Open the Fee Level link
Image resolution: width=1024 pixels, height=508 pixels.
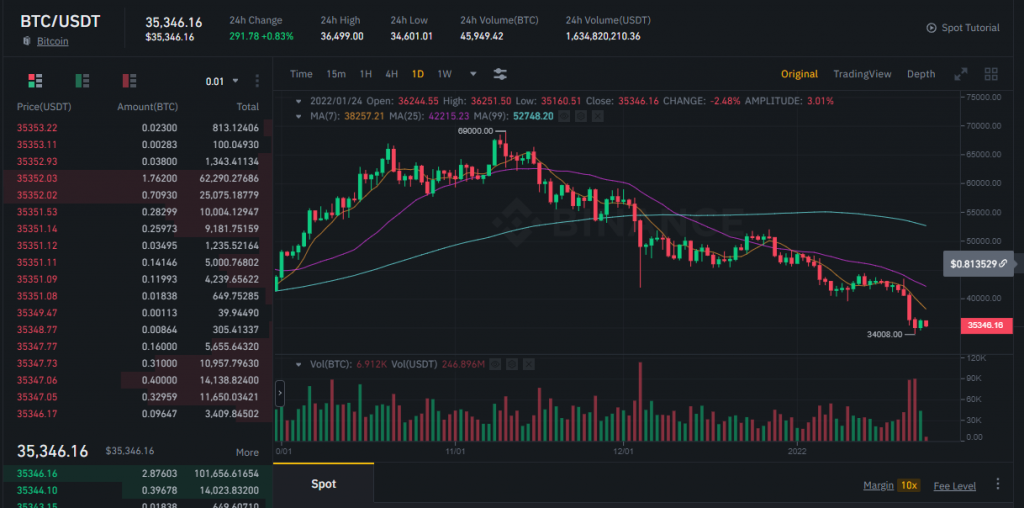point(955,485)
